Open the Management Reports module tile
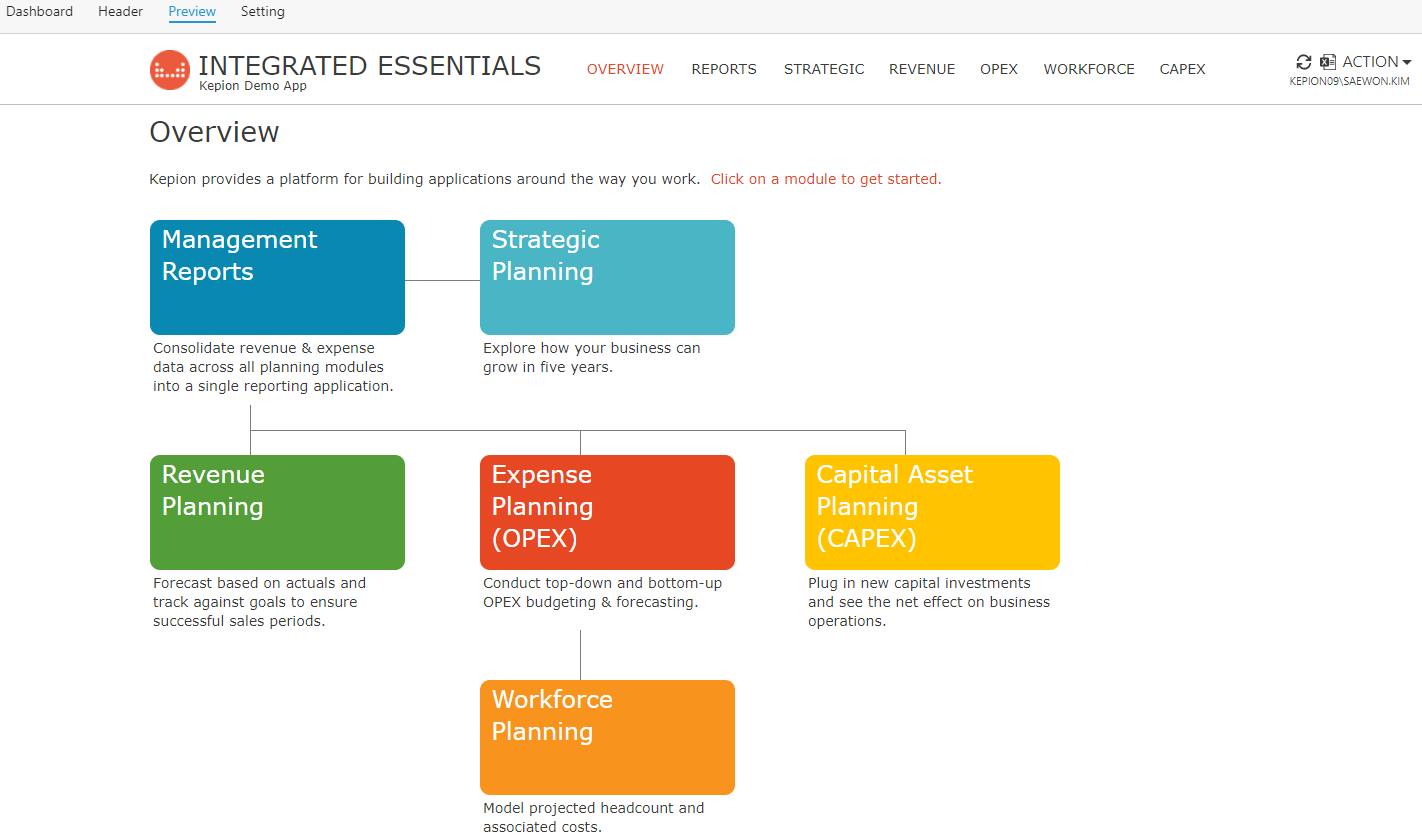Image resolution: width=1422 pixels, height=840 pixels. (277, 277)
